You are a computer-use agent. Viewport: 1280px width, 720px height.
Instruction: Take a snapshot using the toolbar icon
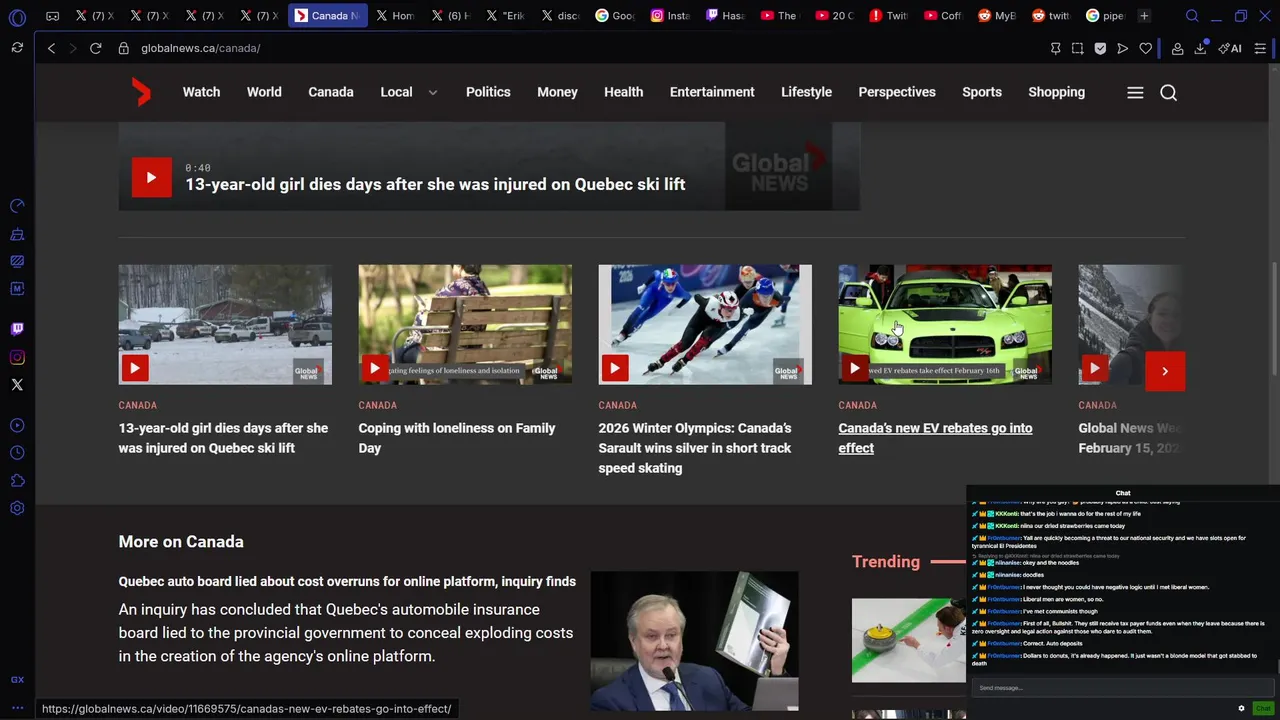pyautogui.click(x=1077, y=48)
